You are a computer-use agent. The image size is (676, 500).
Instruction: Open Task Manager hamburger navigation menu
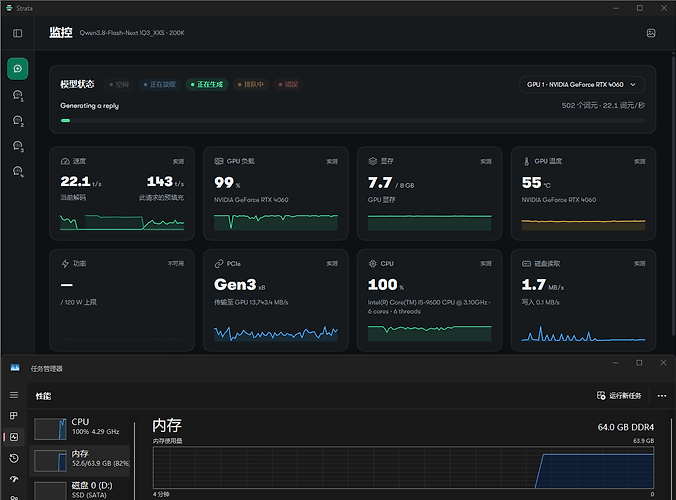tap(14, 395)
